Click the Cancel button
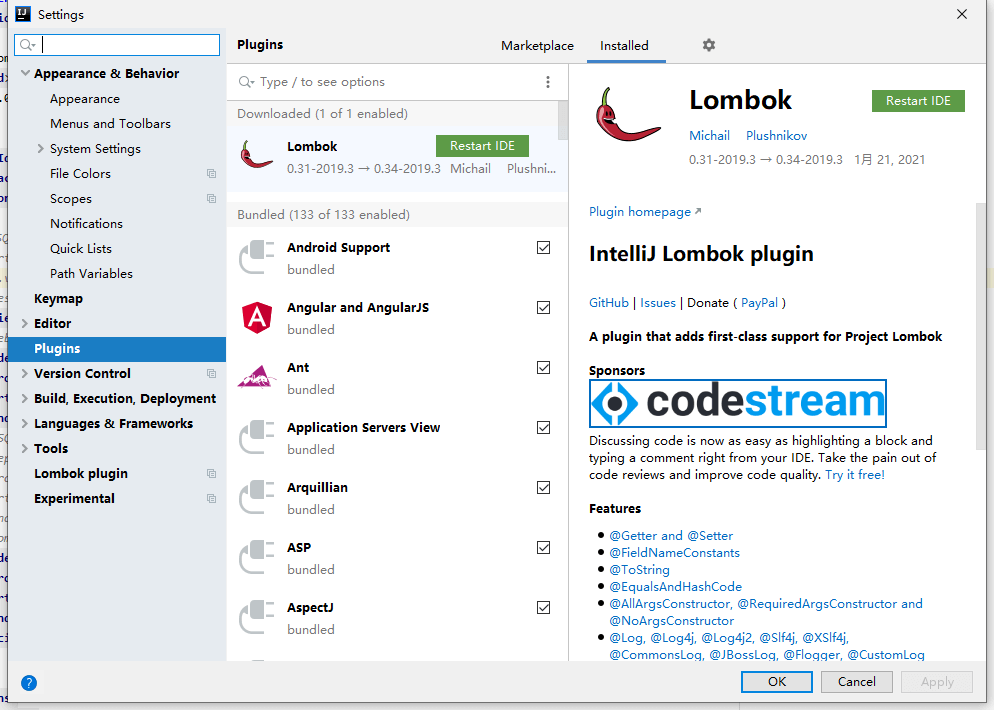The width and height of the screenshot is (994, 710). [856, 681]
